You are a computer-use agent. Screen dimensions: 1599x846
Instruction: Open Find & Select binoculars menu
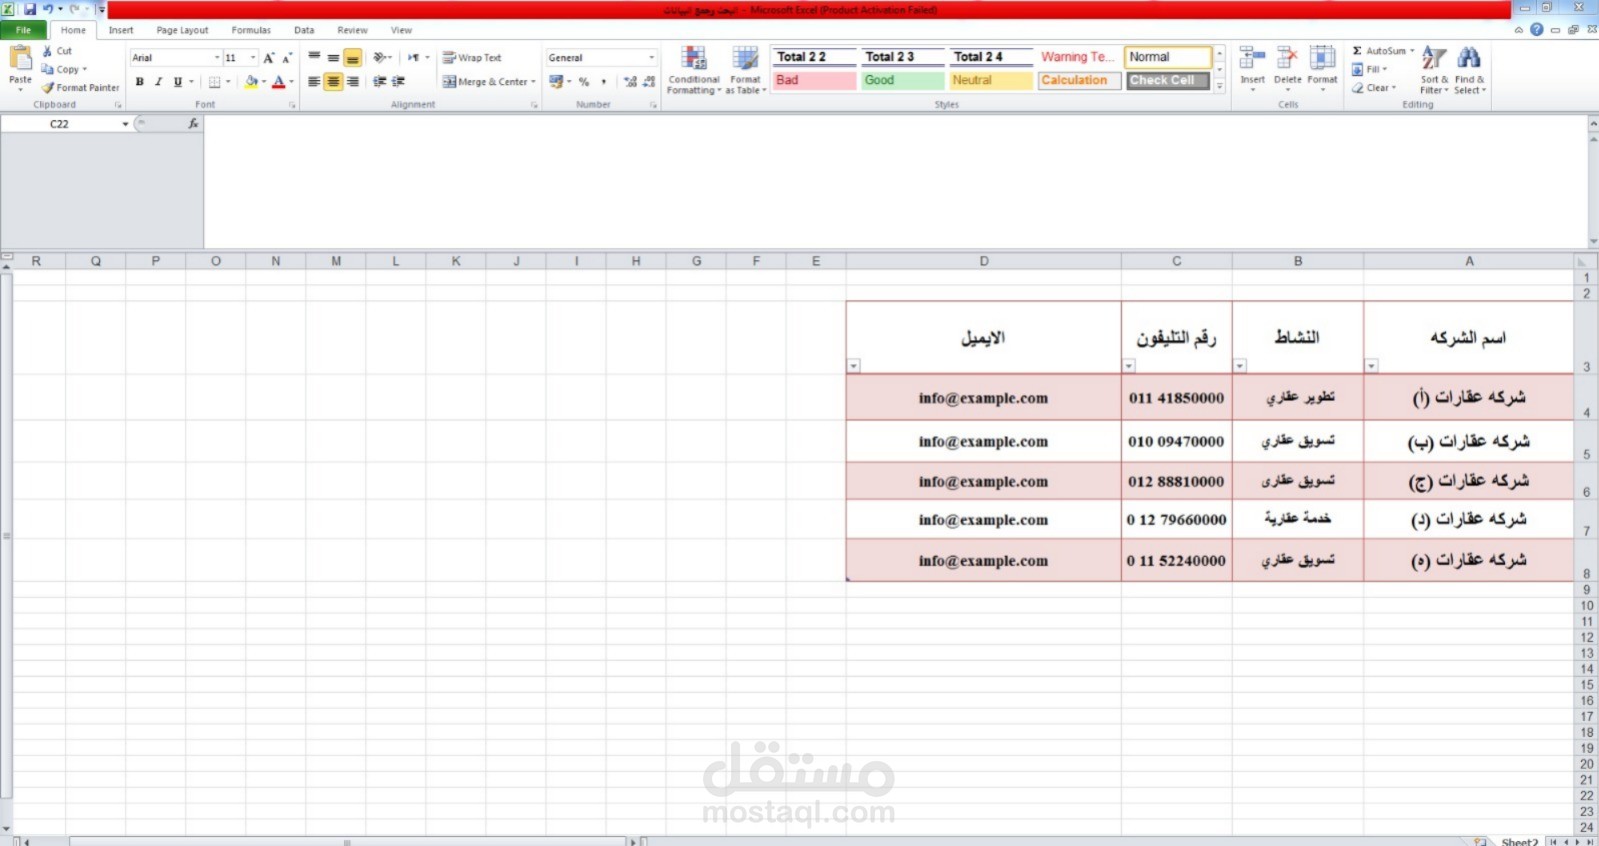point(1469,70)
